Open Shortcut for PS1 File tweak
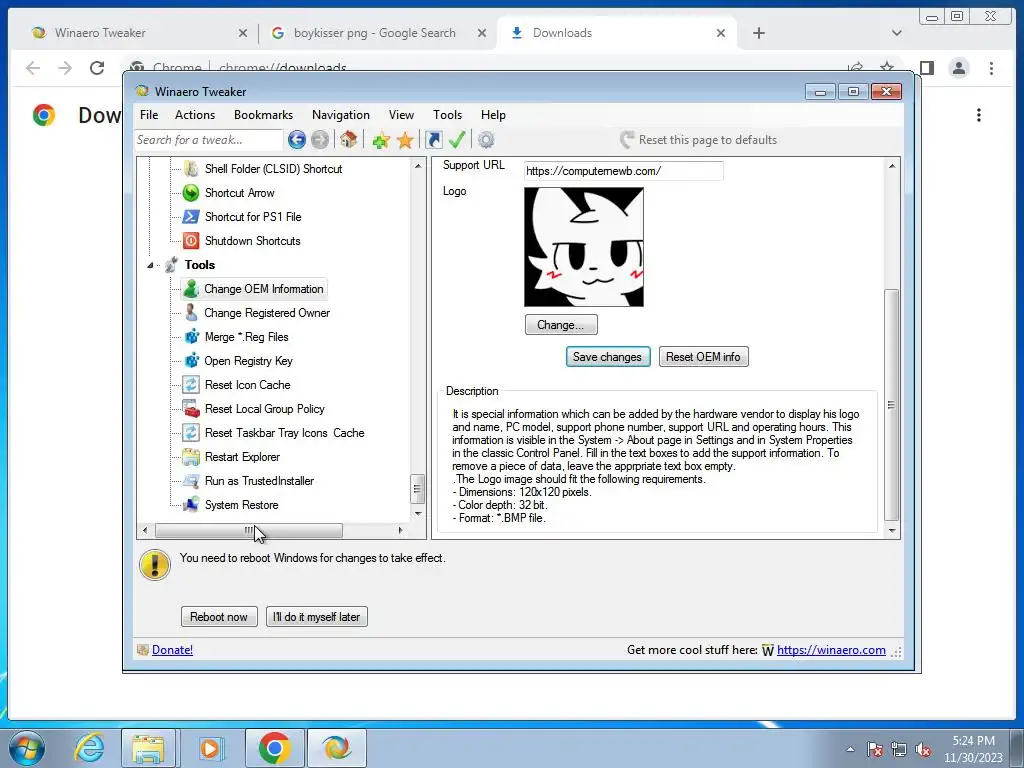Screen dimensions: 1024x768 (253, 217)
